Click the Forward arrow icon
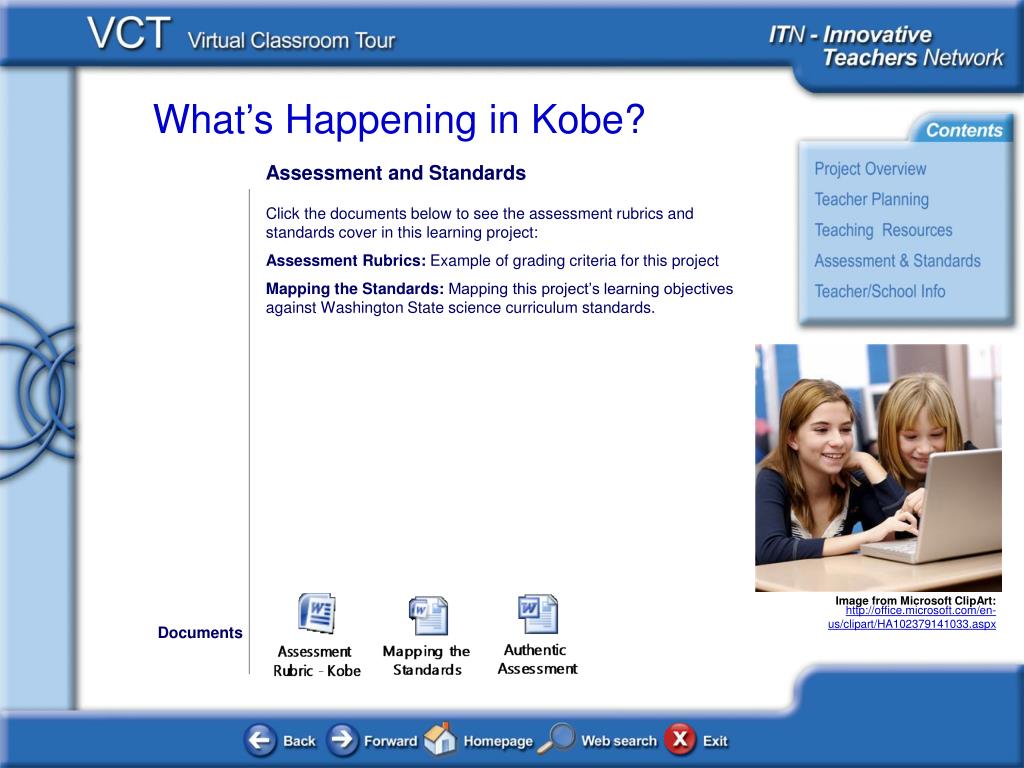This screenshot has height=768, width=1024. coord(342,740)
